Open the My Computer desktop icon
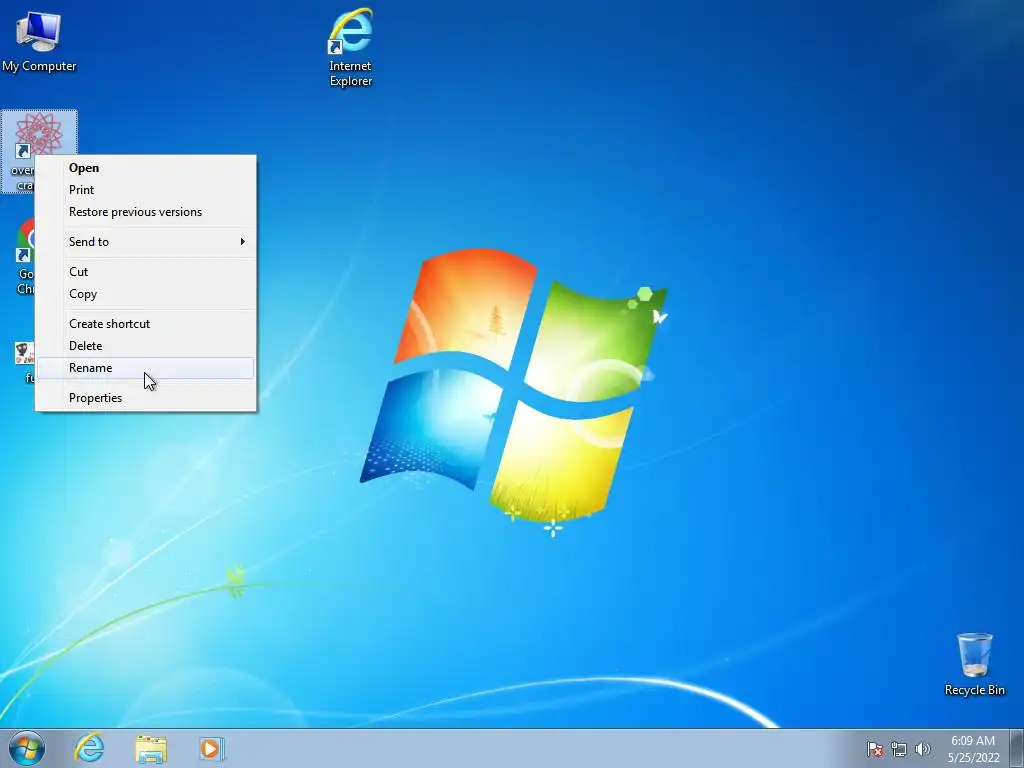Viewport: 1024px width, 768px height. [39, 42]
